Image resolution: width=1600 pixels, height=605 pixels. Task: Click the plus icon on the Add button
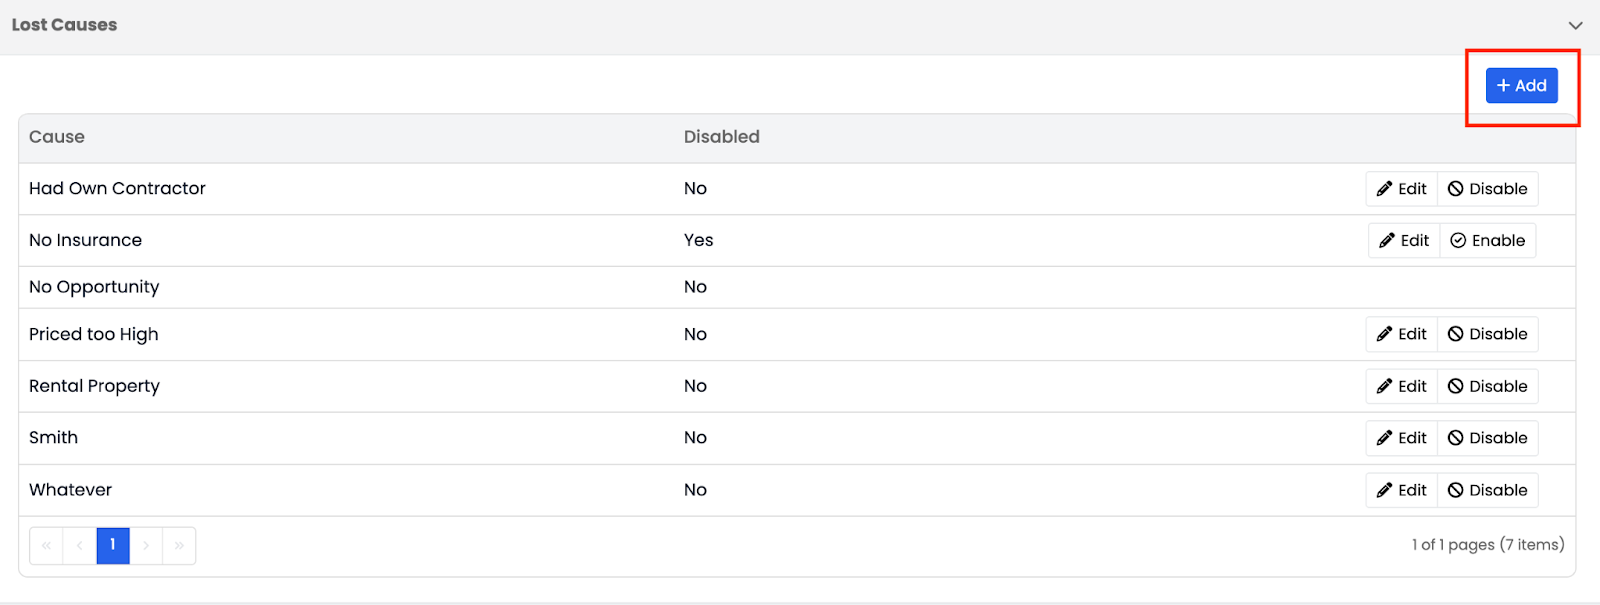tap(1505, 85)
